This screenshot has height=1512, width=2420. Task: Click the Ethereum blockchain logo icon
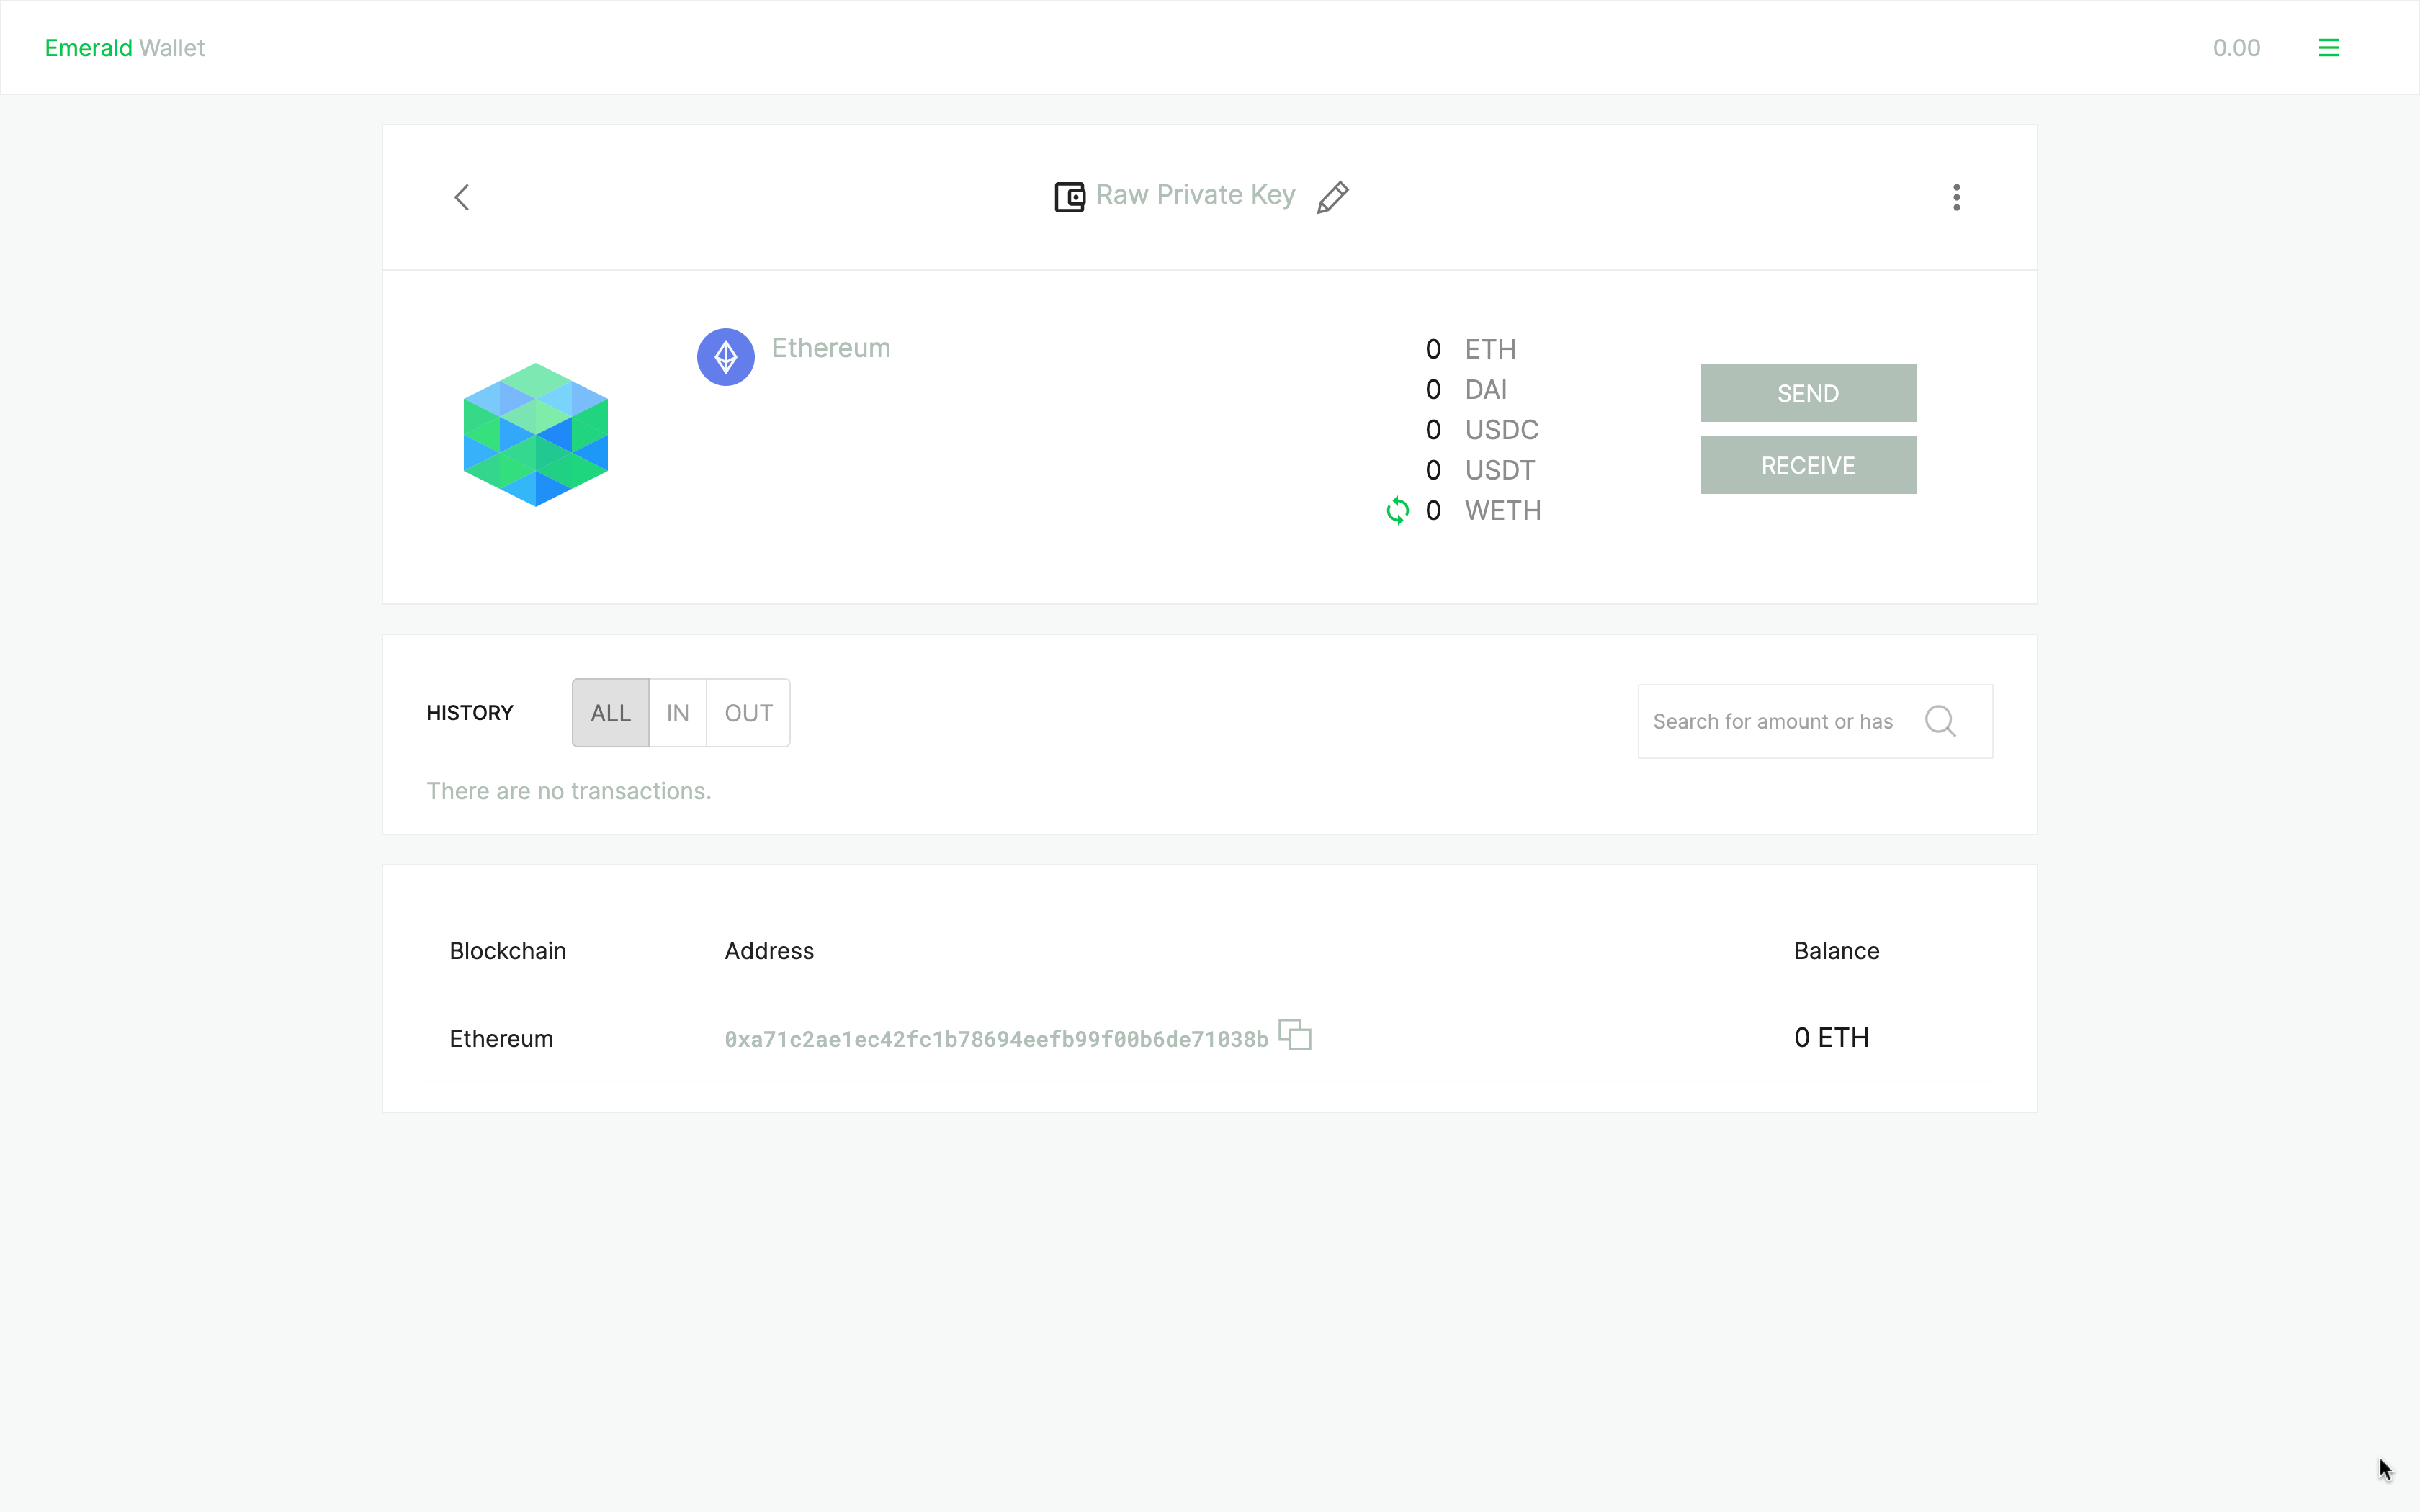pos(725,357)
